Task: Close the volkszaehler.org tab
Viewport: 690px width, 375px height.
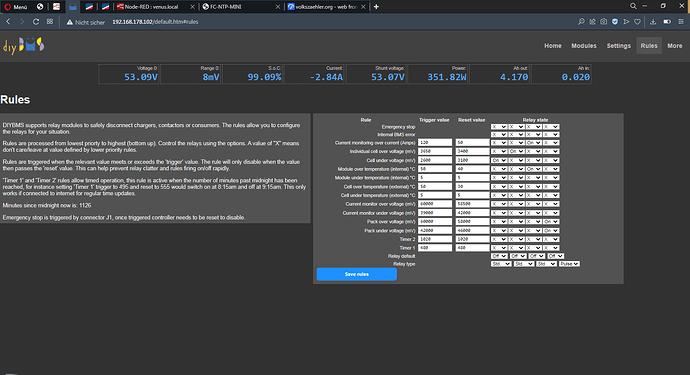Action: (x=363, y=7)
